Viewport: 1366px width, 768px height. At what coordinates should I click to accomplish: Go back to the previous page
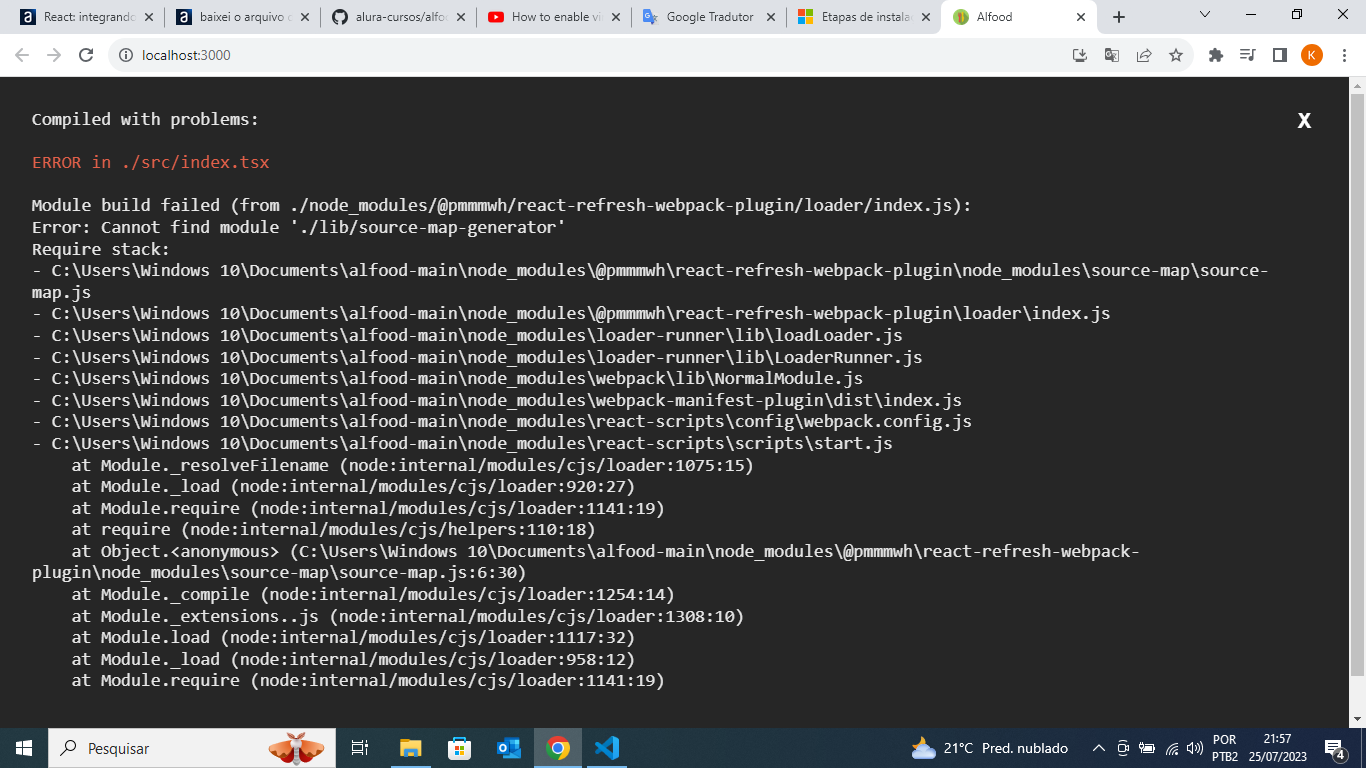pyautogui.click(x=22, y=55)
